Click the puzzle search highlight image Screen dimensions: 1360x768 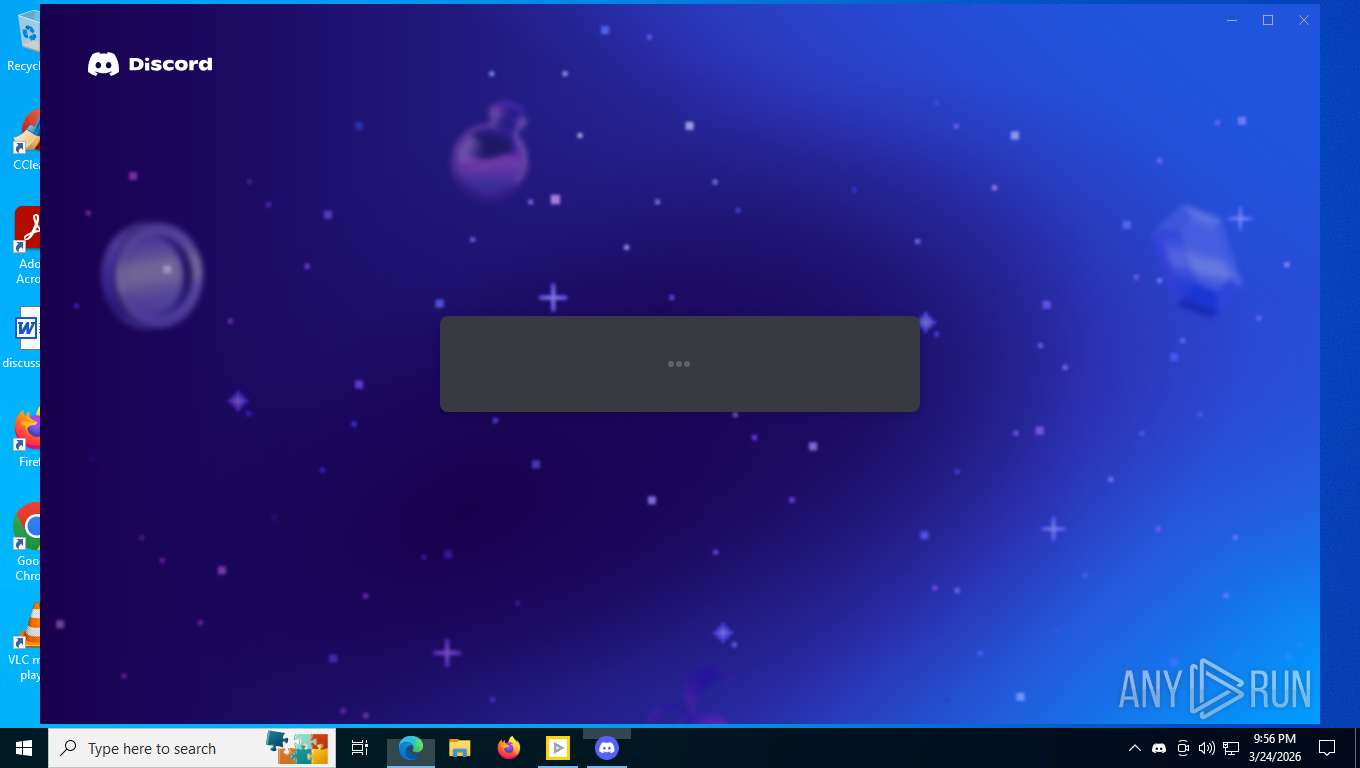297,747
